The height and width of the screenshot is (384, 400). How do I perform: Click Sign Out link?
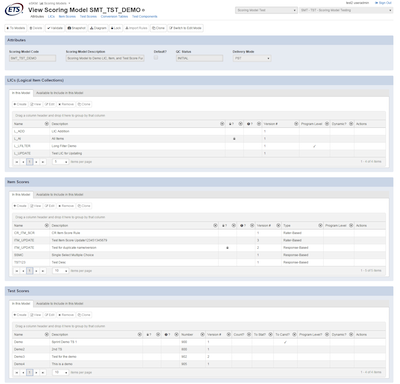coord(383,3)
